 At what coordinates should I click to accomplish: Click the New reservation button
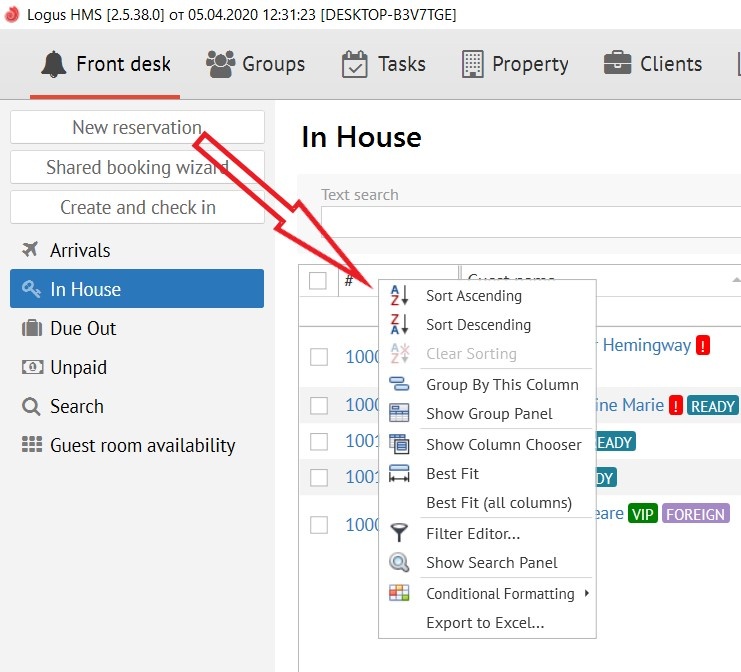(x=137, y=127)
